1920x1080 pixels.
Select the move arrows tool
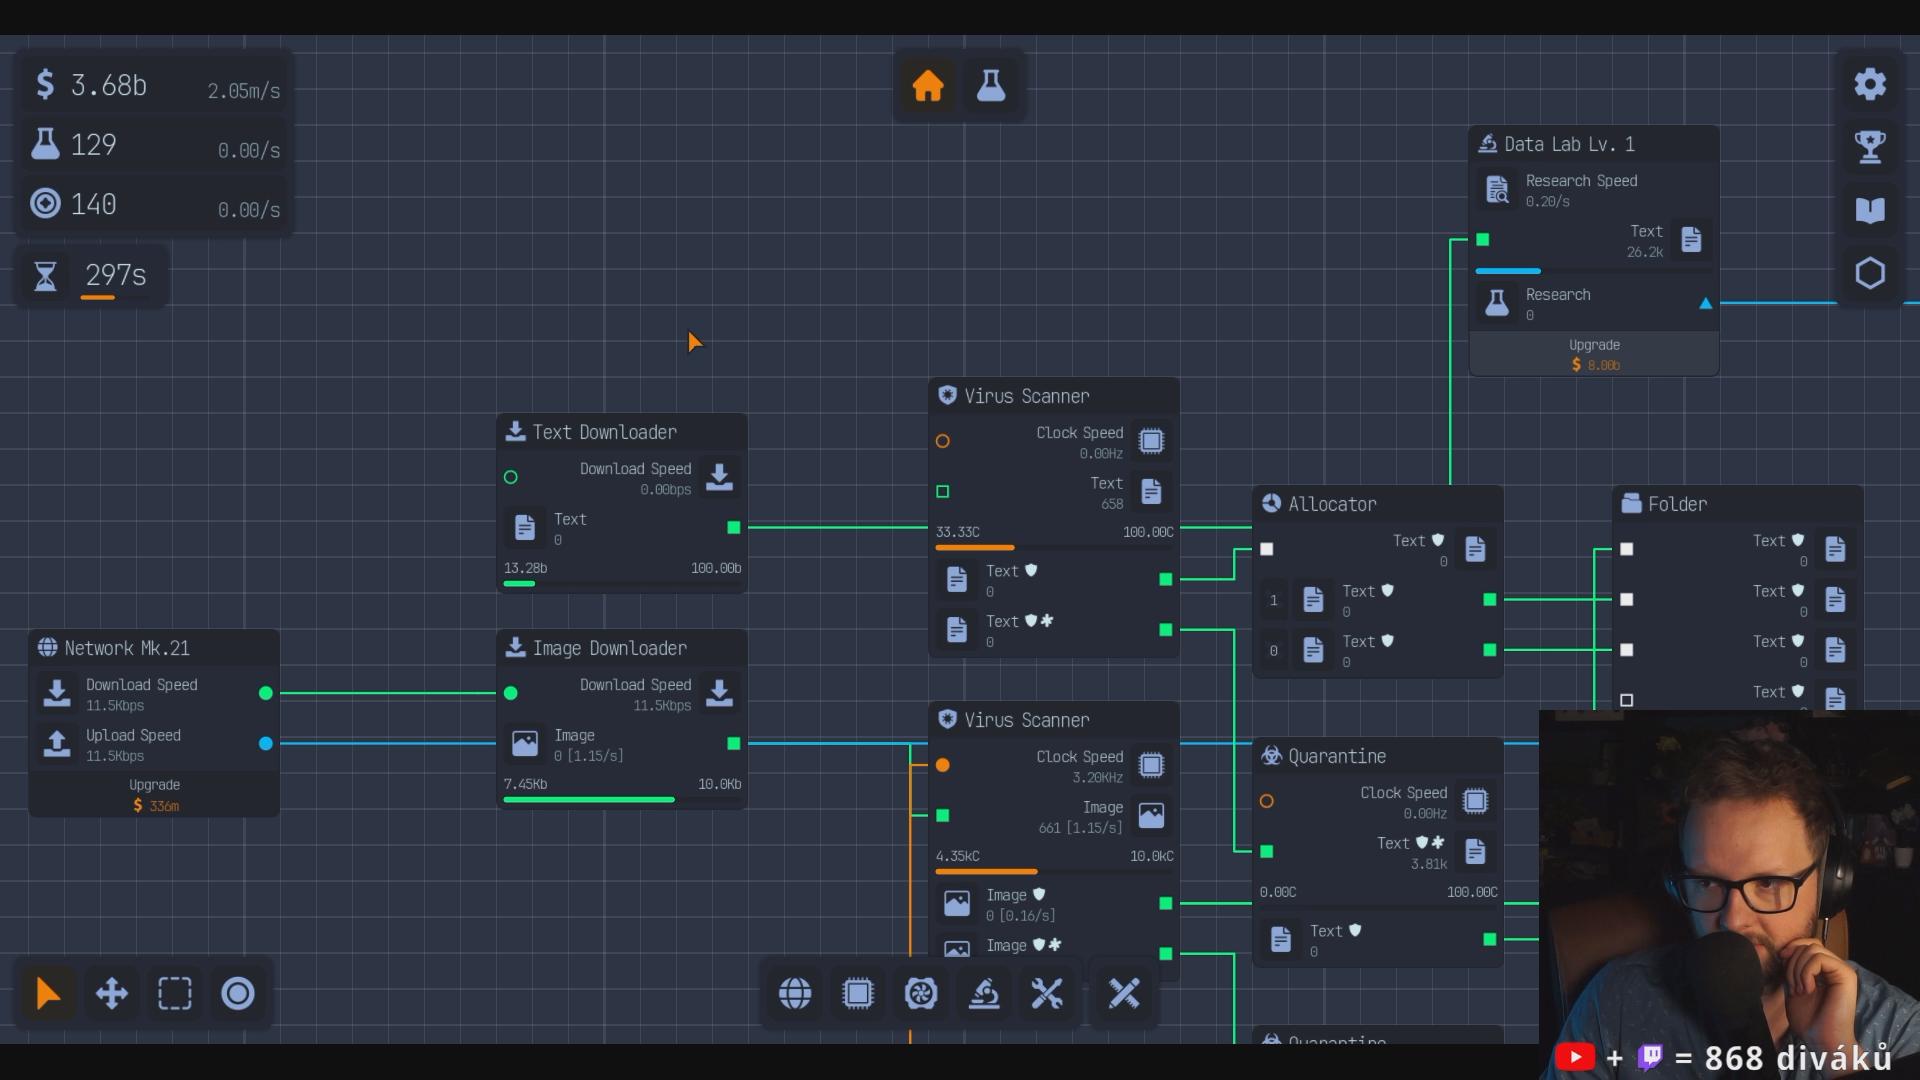click(111, 993)
